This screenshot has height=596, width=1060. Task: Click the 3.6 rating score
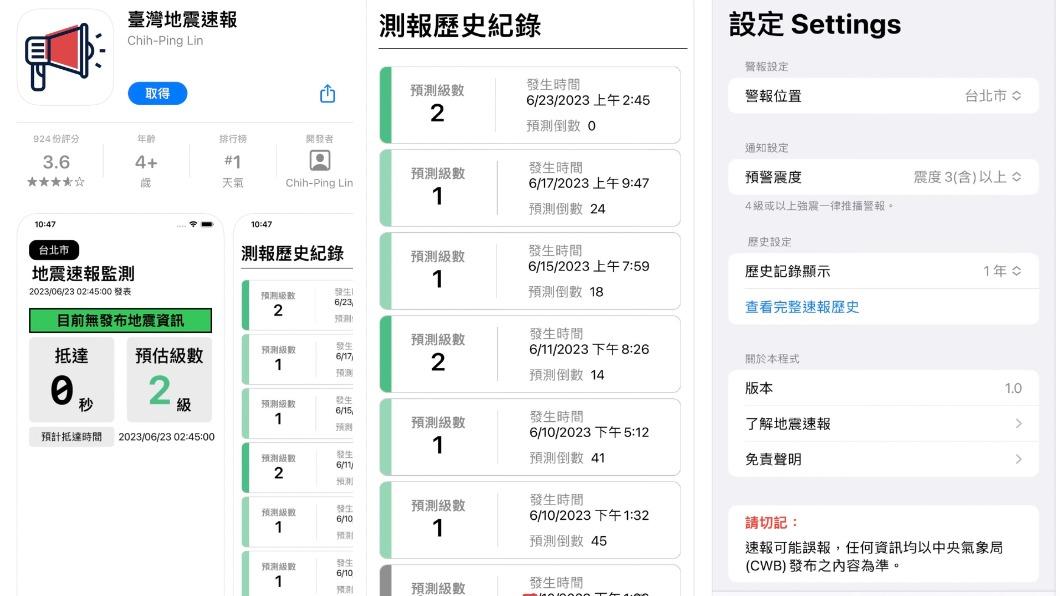pyautogui.click(x=56, y=162)
